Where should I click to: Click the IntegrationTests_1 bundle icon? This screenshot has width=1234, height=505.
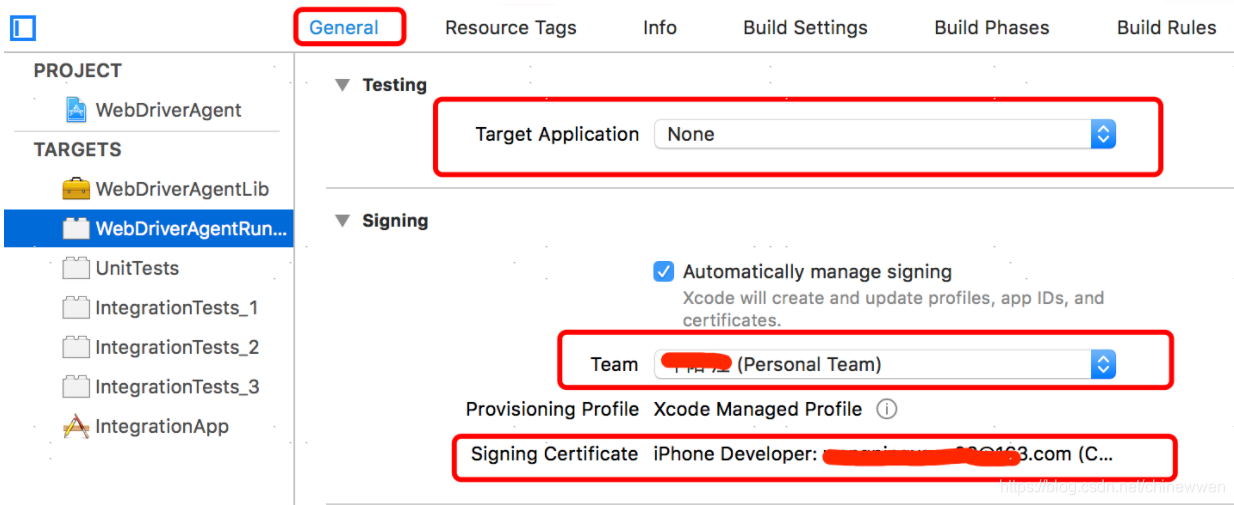(76, 307)
